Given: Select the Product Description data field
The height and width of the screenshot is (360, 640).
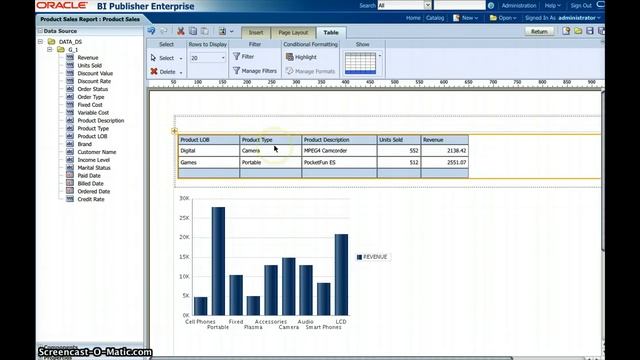Looking at the screenshot, I should click(101, 120).
